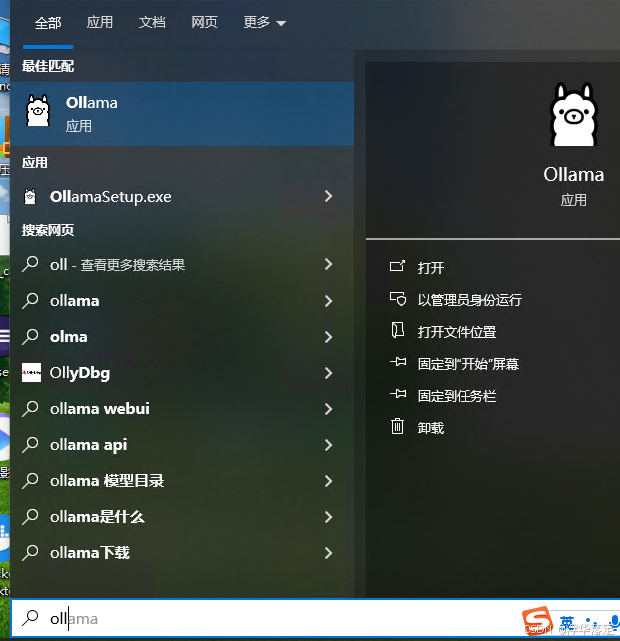Expand the 'oll - 查看更多搜索结果' arrow
The height and width of the screenshot is (641, 620).
[x=328, y=264]
